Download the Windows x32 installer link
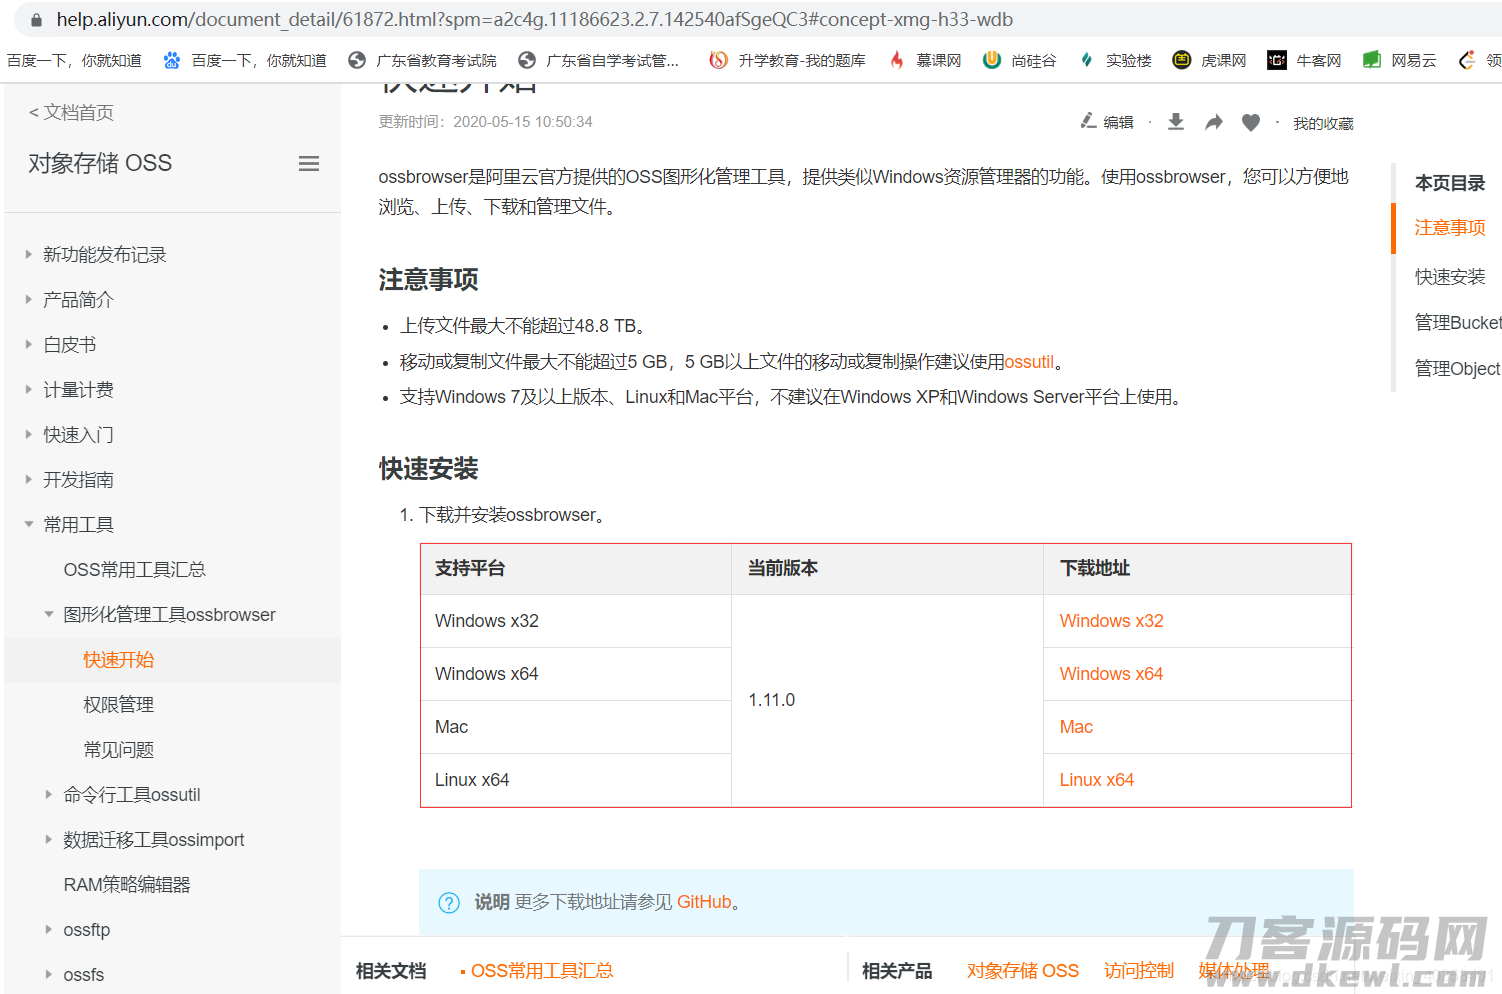 [1111, 621]
